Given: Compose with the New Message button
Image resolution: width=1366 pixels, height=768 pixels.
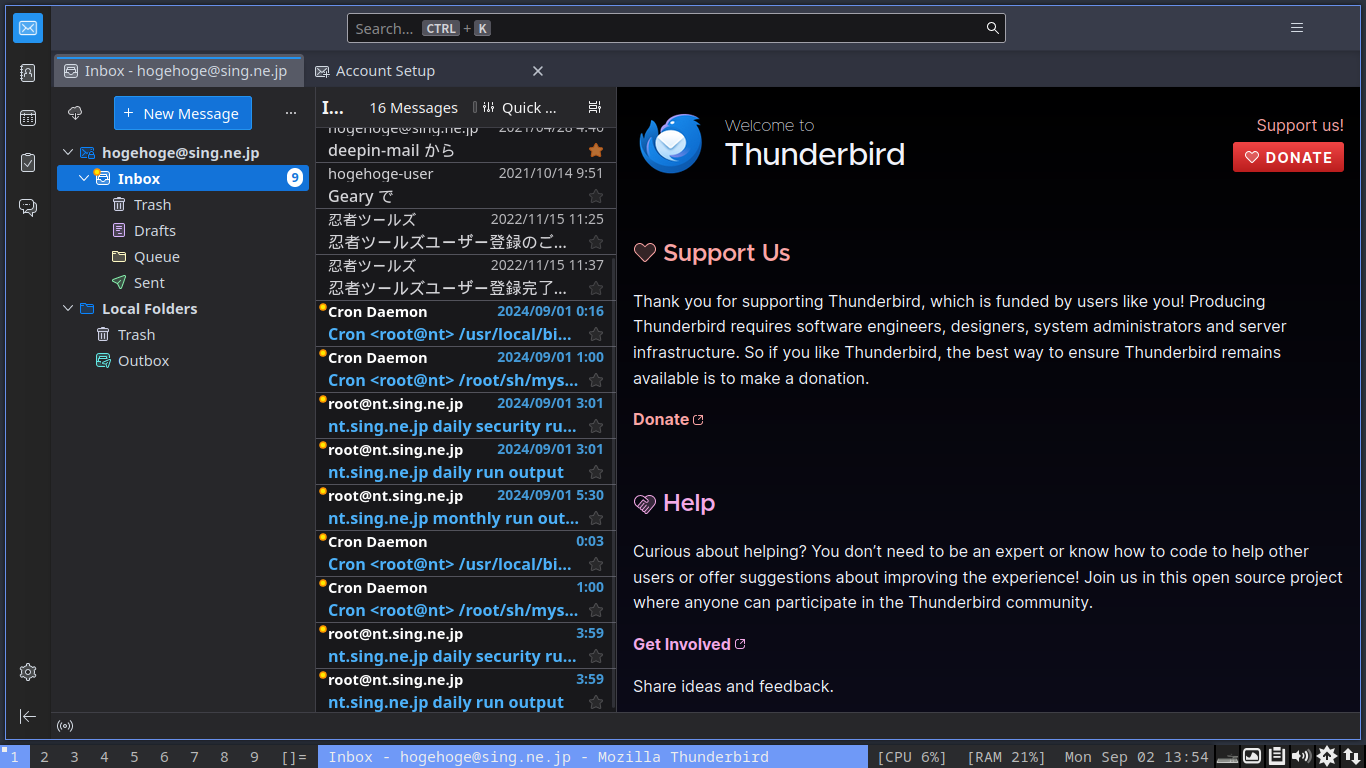Looking at the screenshot, I should coord(182,113).
